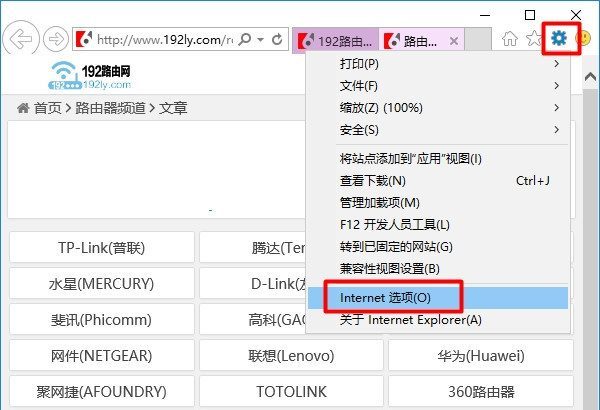600x410 pixels.
Task: Click the 360路由器 brand button
Action: coord(481,392)
